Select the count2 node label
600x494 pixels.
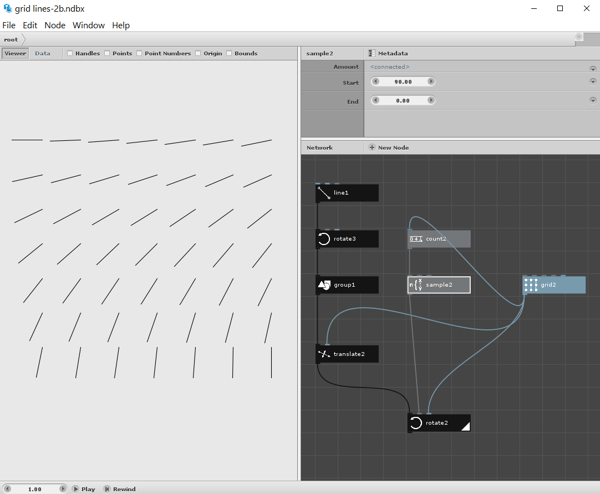tap(436, 239)
